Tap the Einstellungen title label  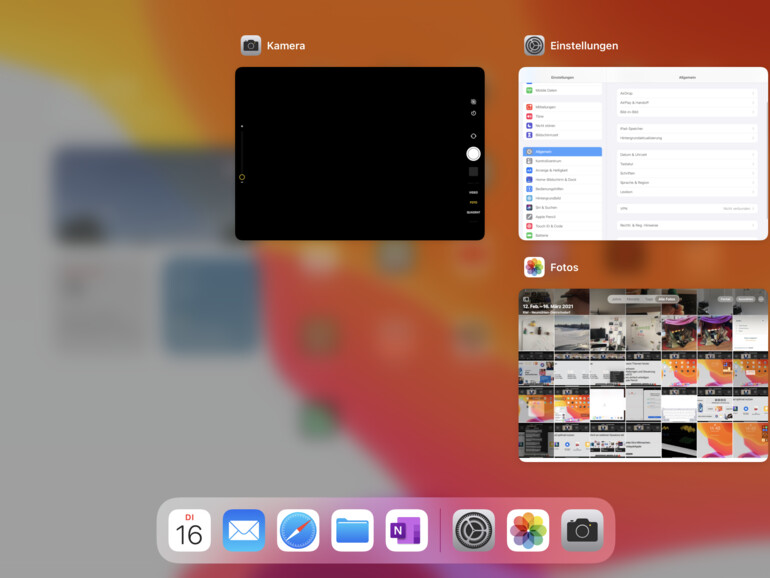(584, 46)
